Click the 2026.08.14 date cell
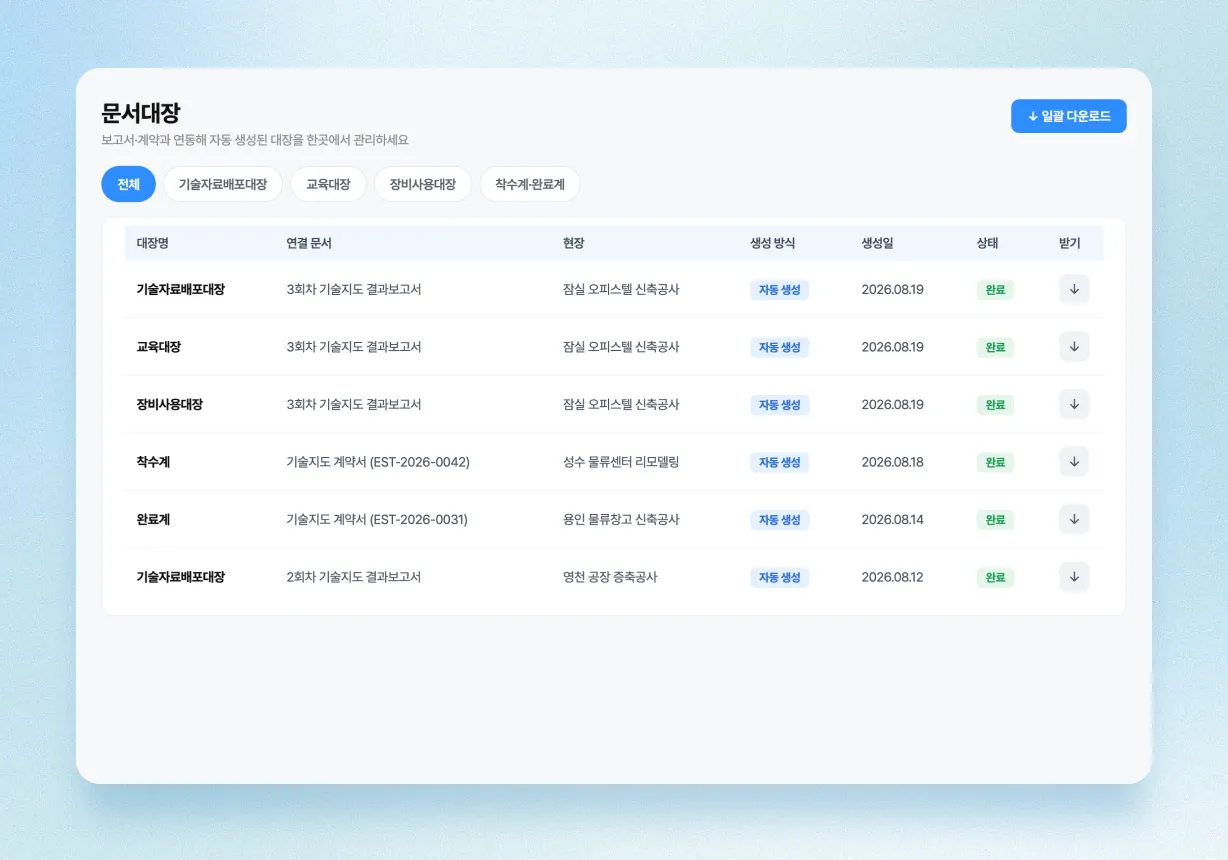This screenshot has width=1228, height=860. tap(893, 519)
